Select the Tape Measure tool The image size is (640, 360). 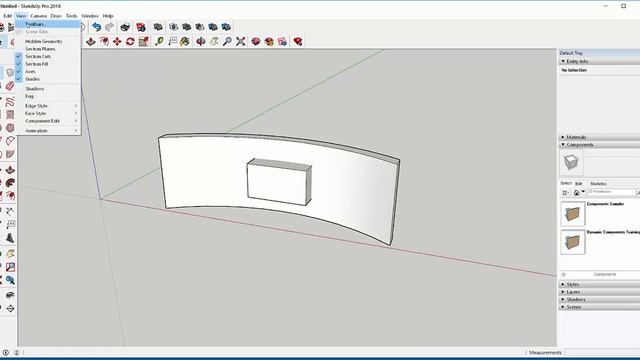tap(159, 41)
